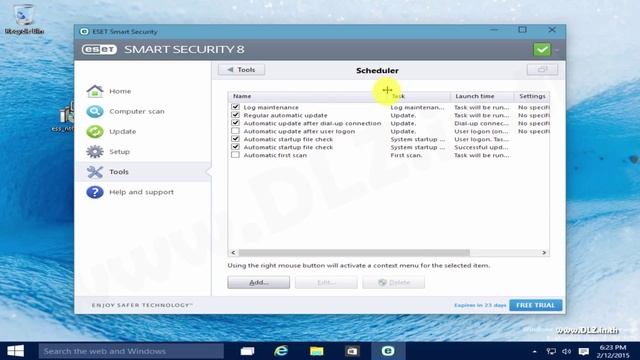Click the Windows Start button
640x360 pixels.
click(x=16, y=351)
